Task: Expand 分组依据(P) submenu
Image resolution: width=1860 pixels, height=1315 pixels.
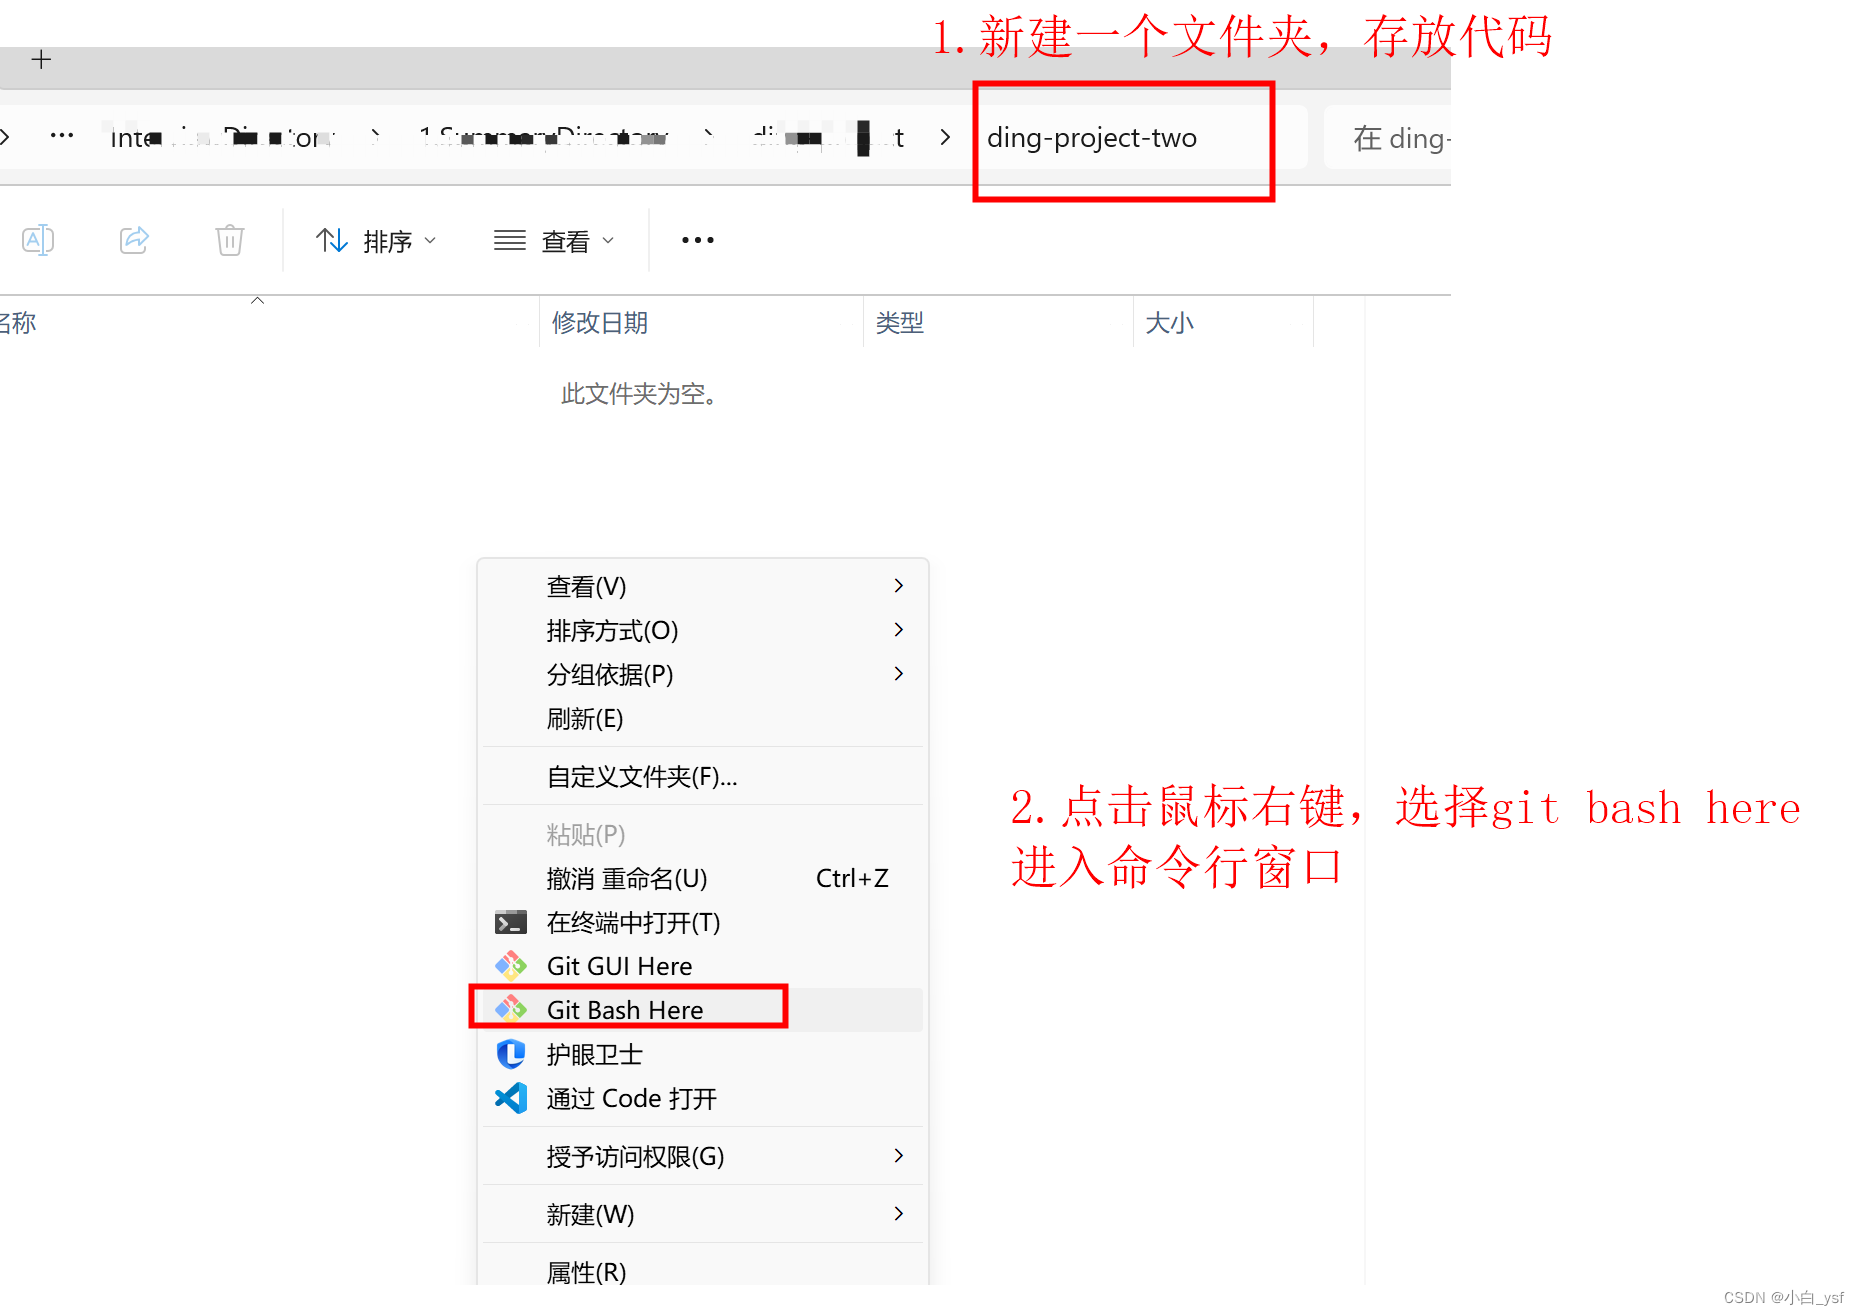Action: click(x=702, y=674)
